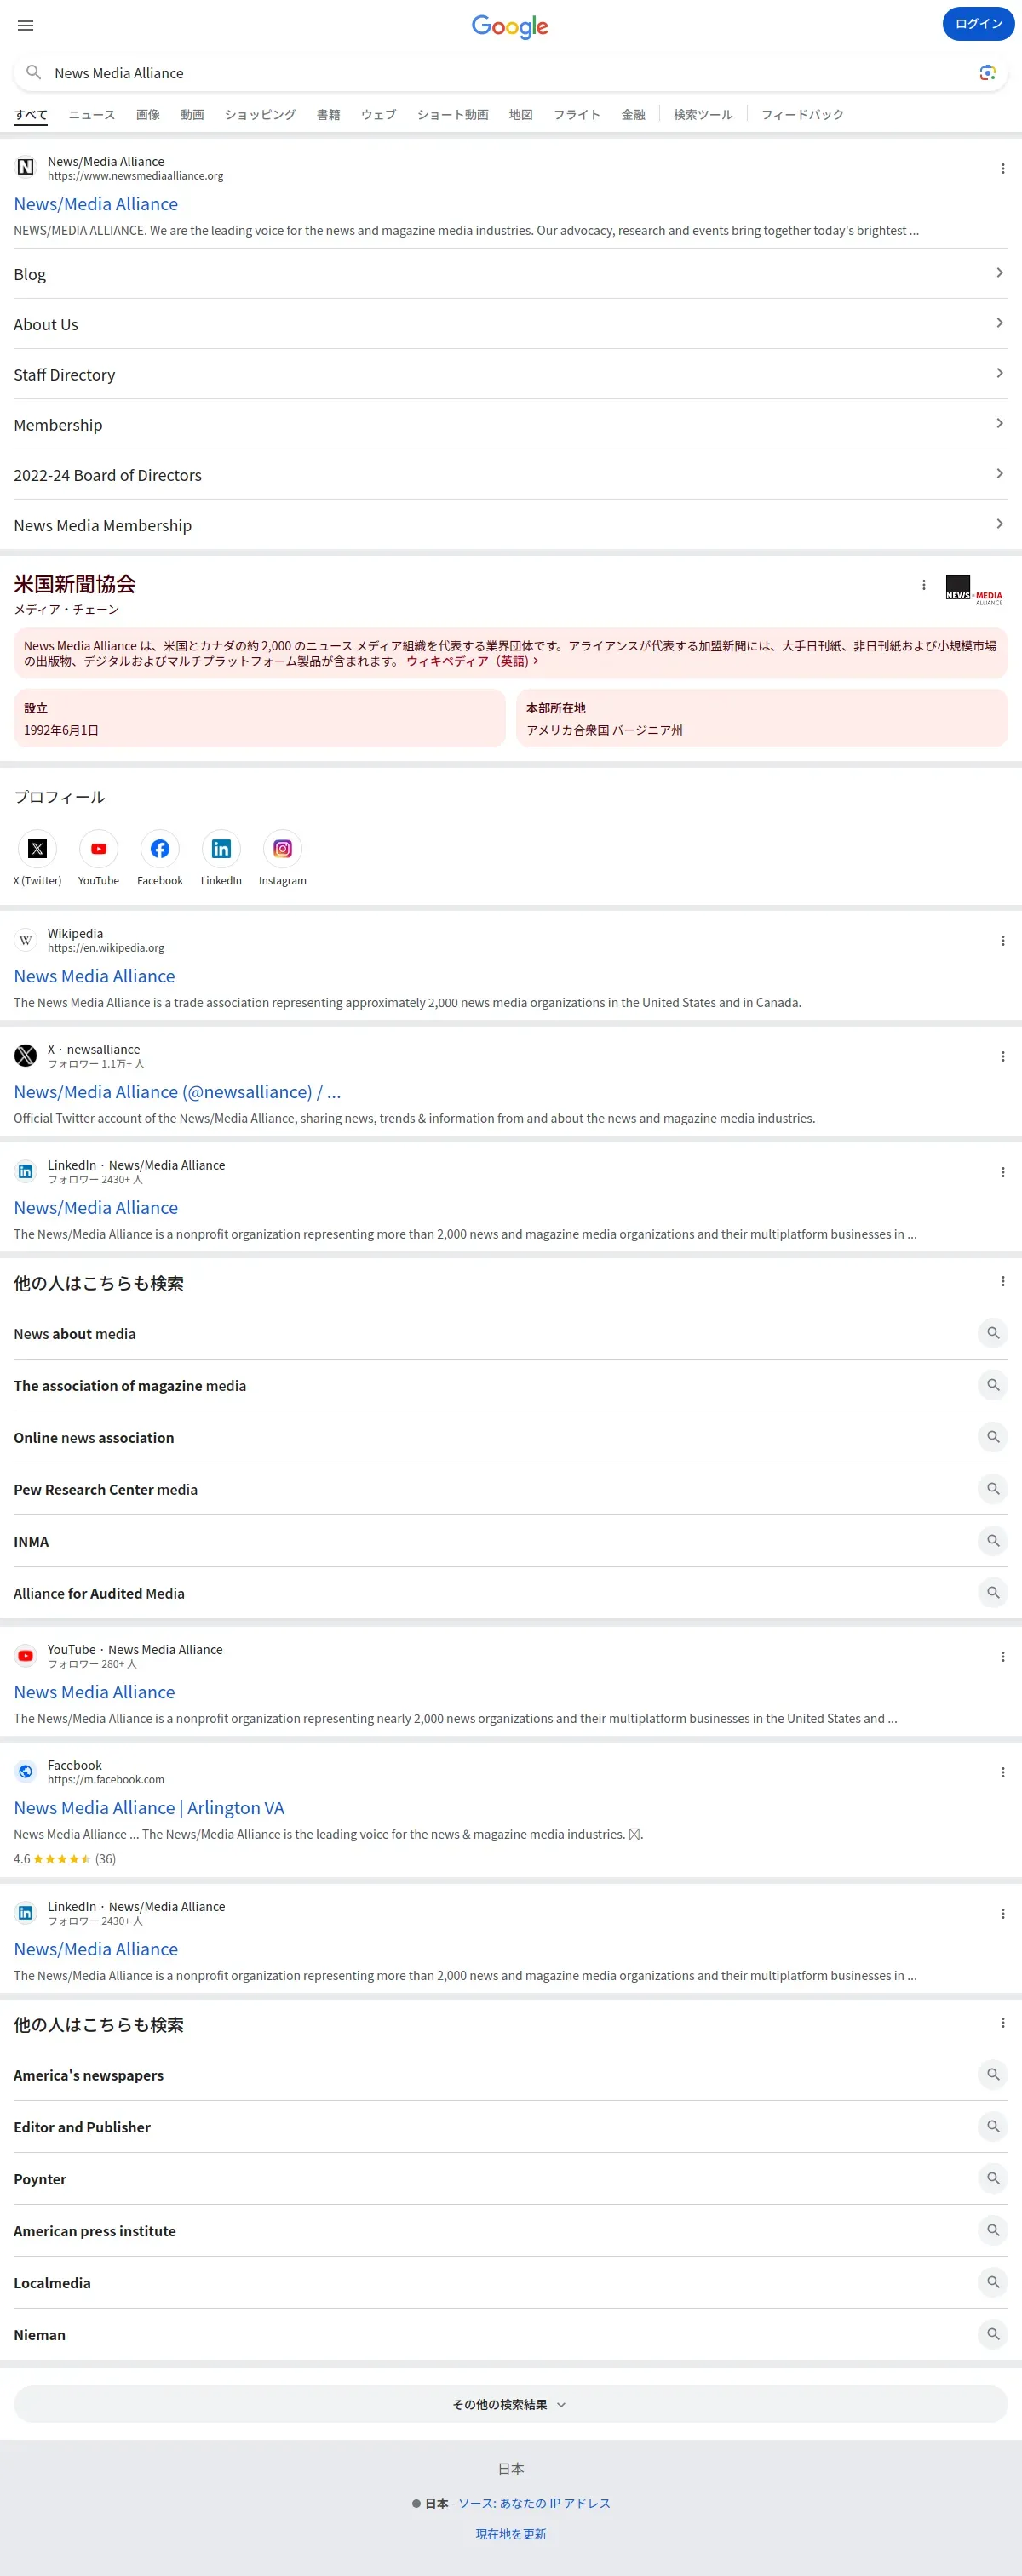Expand その他の検索結果 more results
Screen dimensions: 1022x2576
[510, 2405]
